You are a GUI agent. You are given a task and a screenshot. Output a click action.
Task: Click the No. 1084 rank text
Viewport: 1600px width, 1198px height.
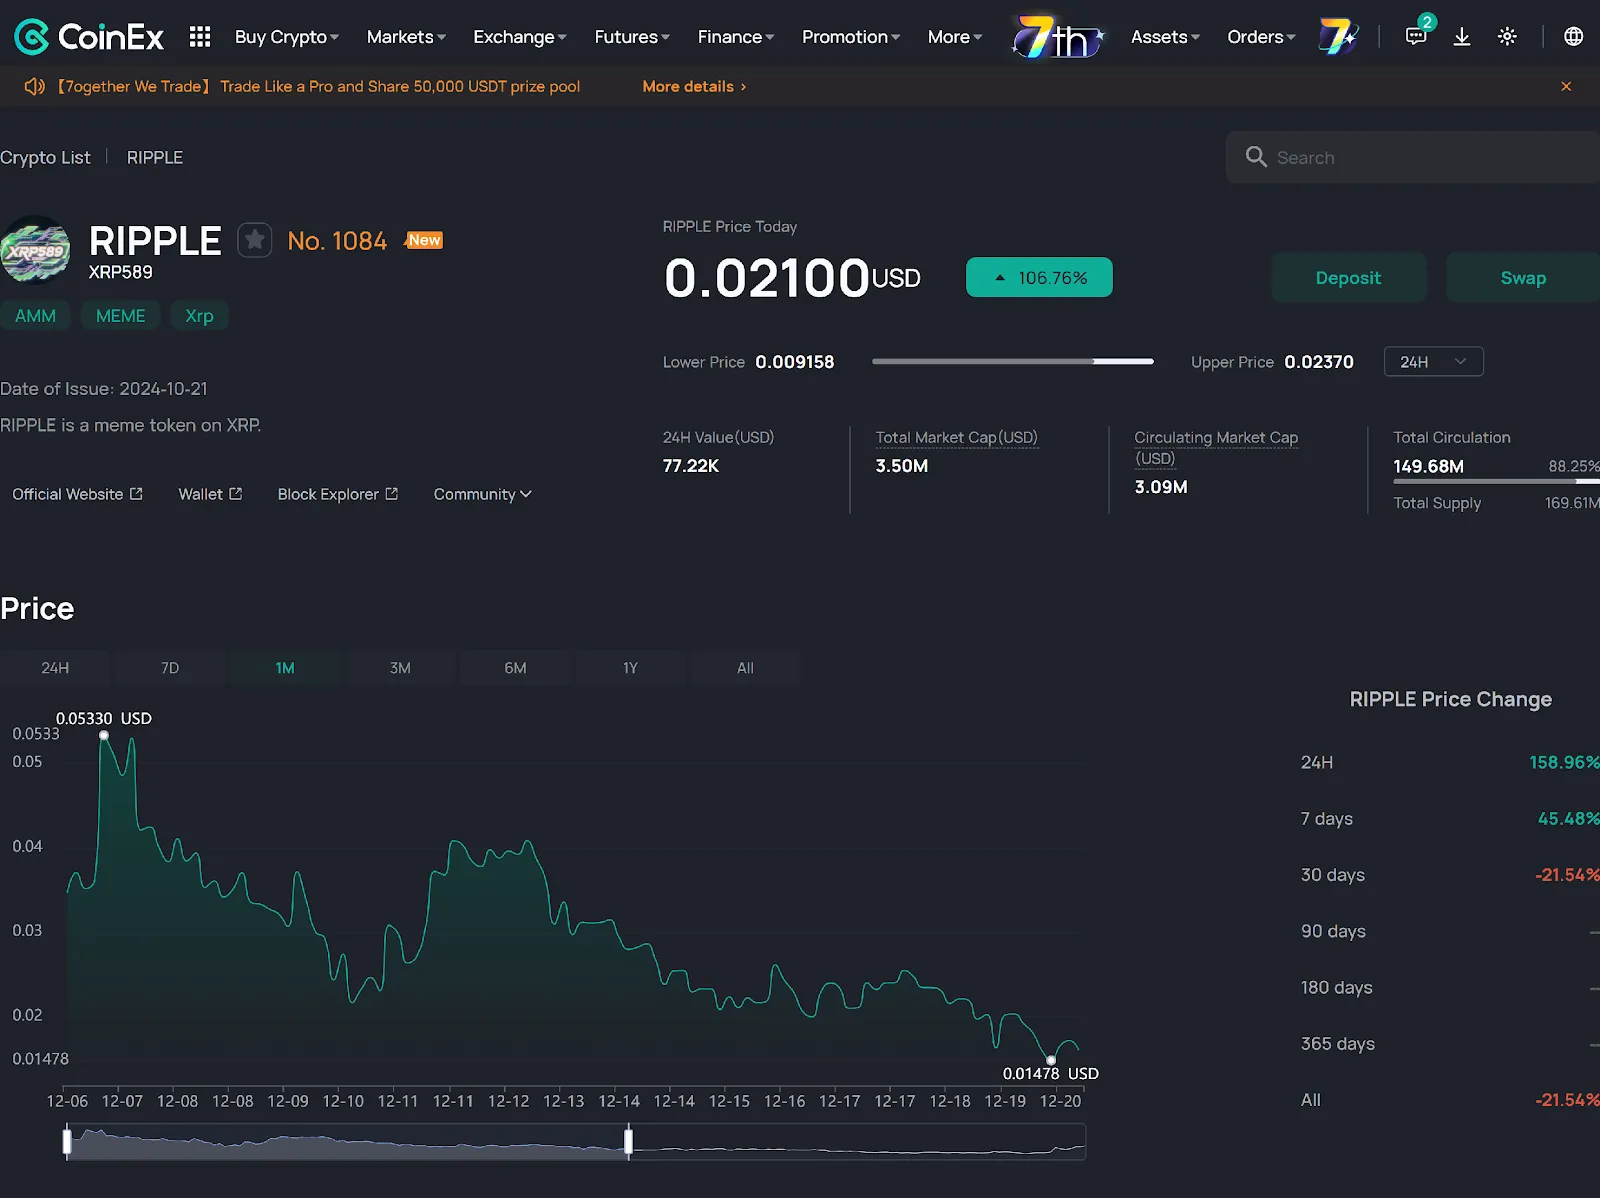click(337, 241)
